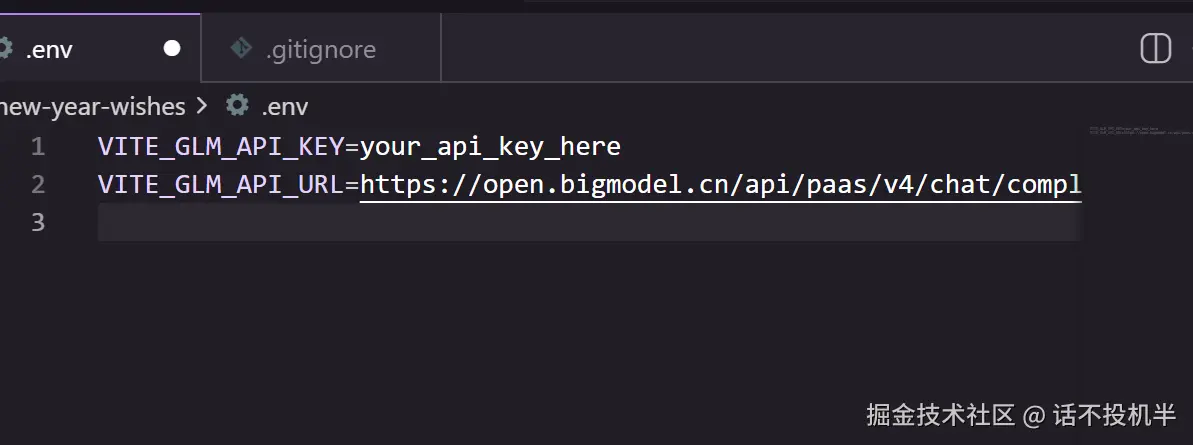Click the unsaved-changes dot on the .env tab
The width and height of the screenshot is (1193, 445).
[172, 49]
